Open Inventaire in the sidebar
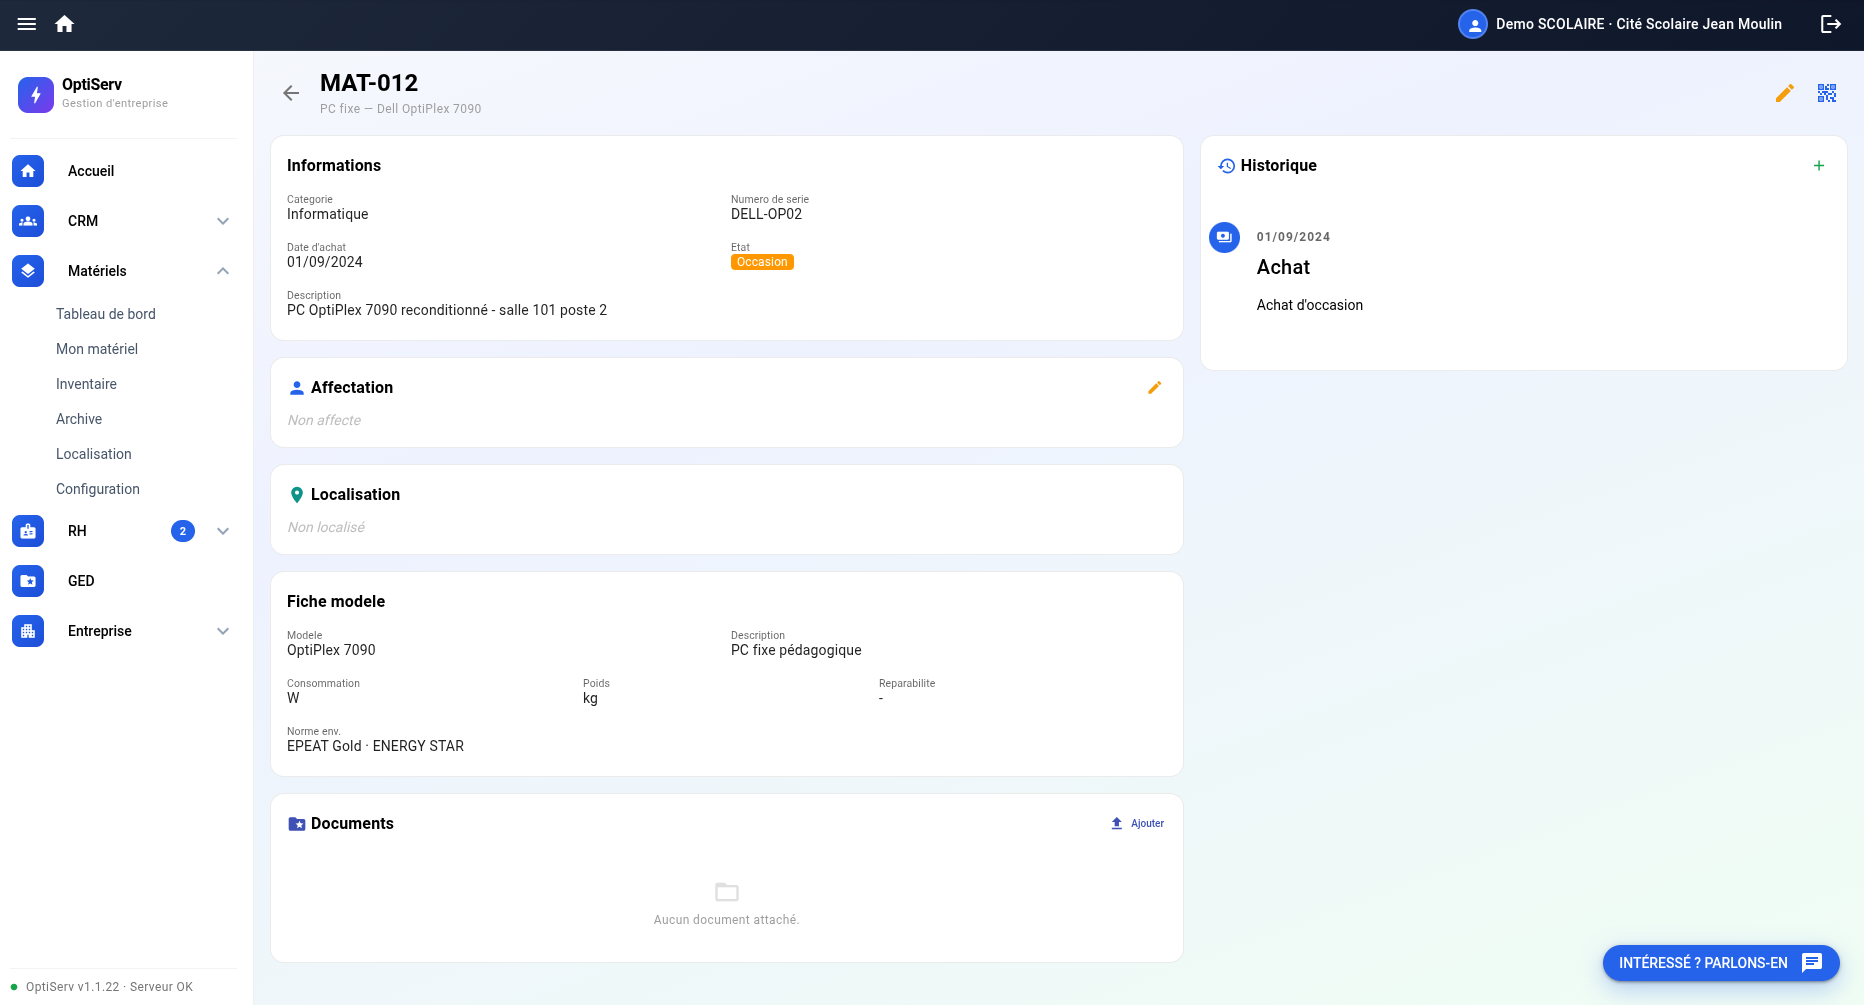This screenshot has width=1864, height=1005. coord(86,384)
